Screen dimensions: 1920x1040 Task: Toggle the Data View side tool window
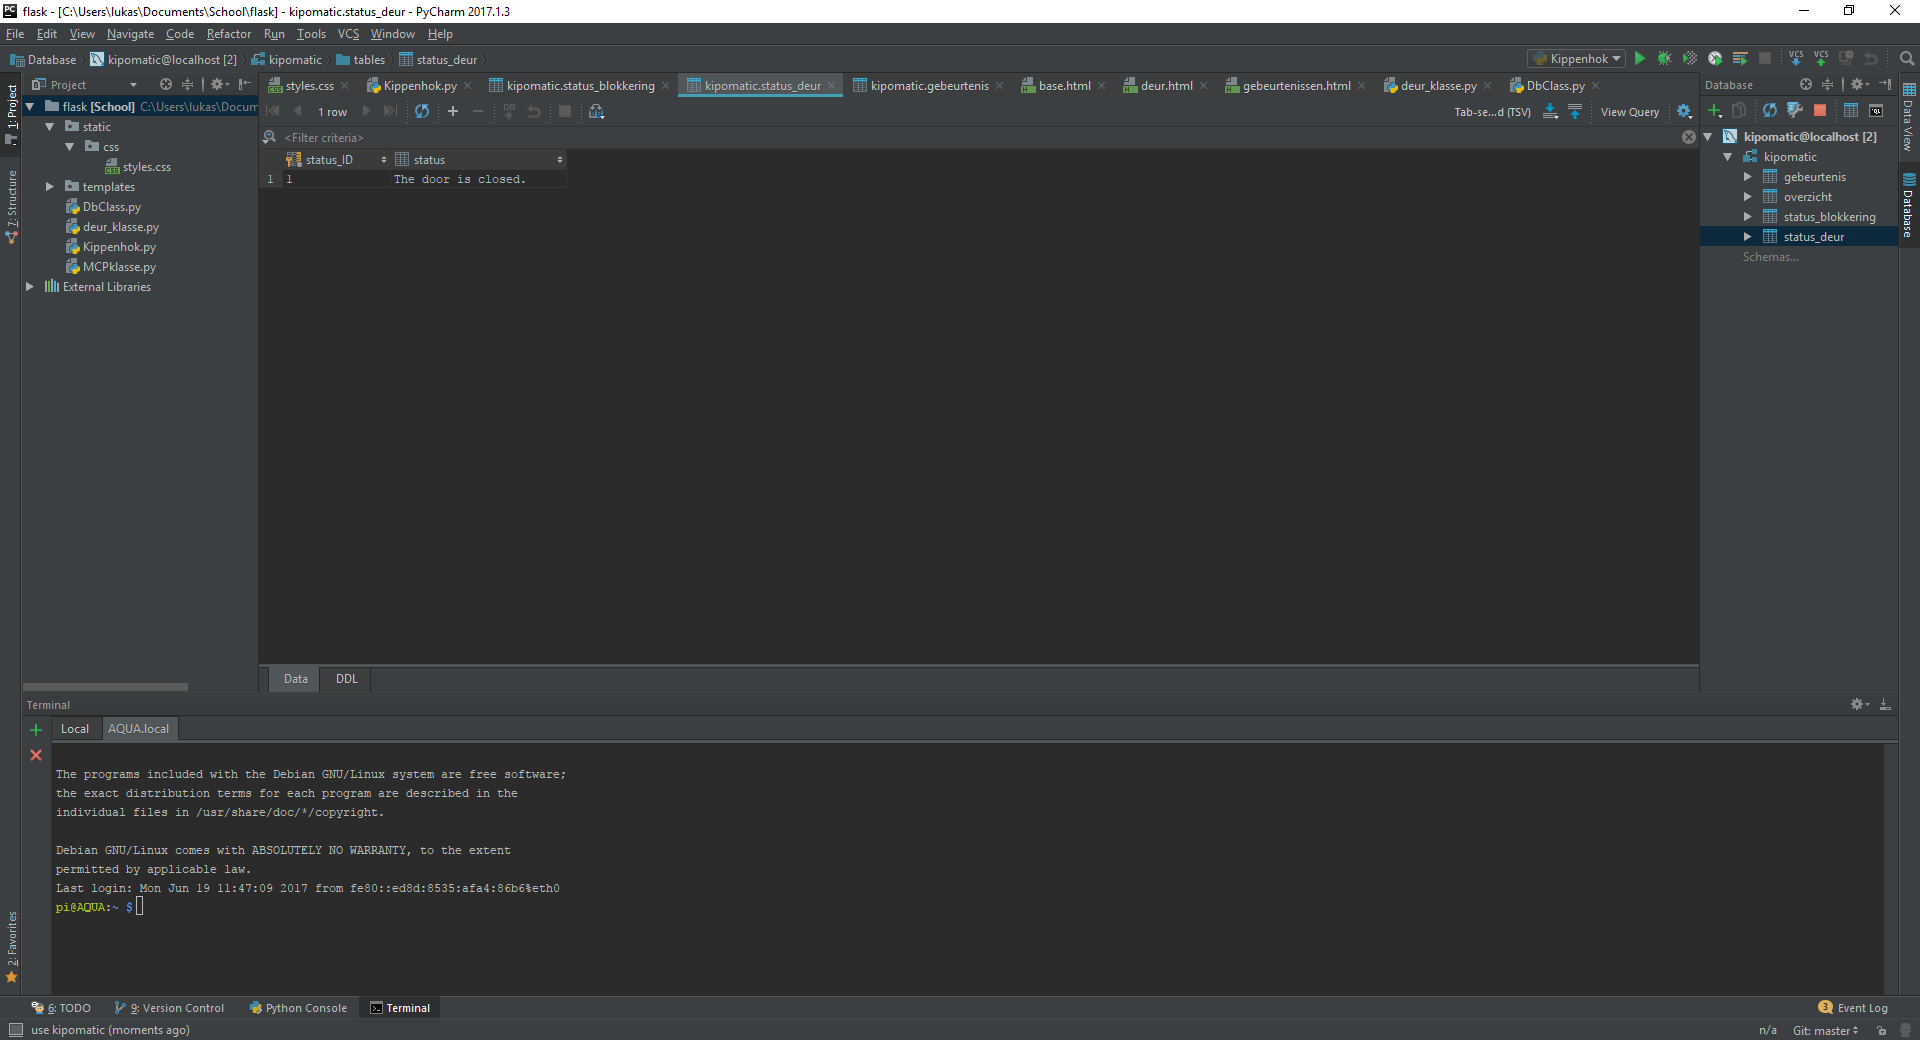[x=1909, y=117]
